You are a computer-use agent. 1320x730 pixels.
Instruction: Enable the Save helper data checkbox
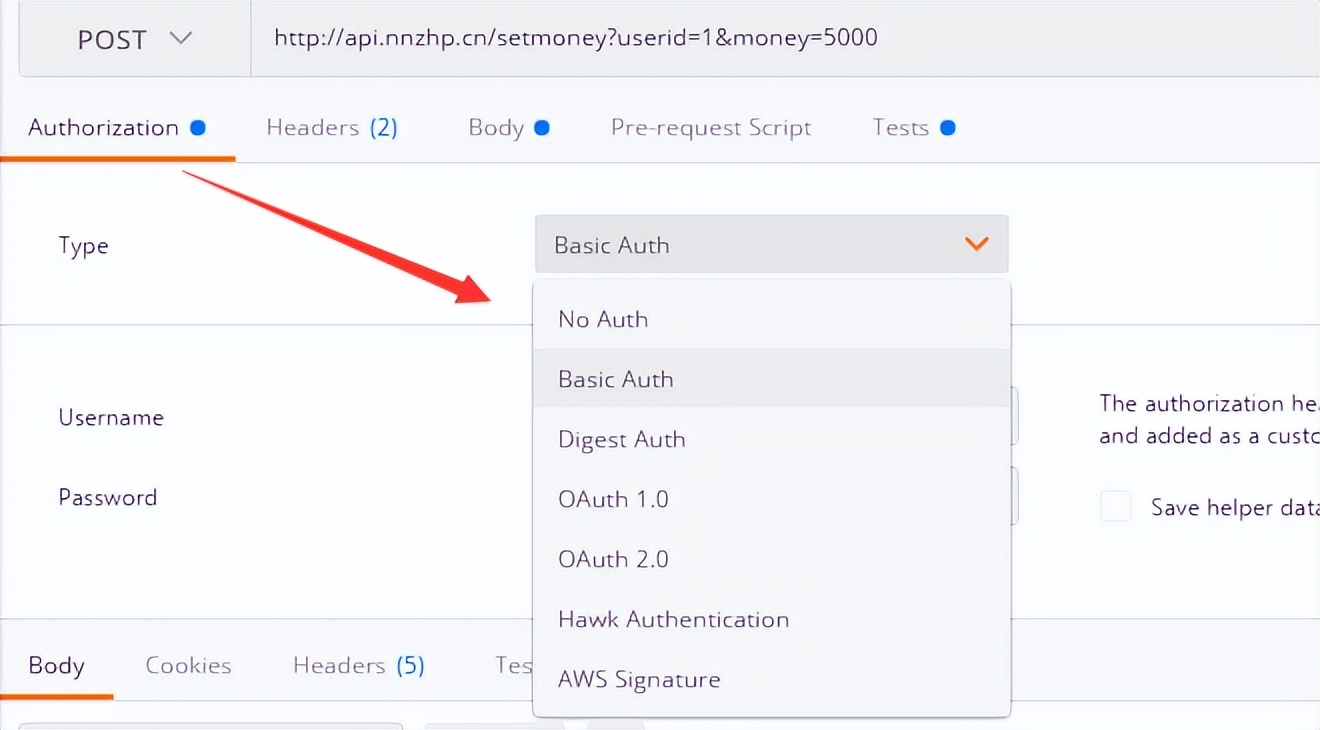(1115, 507)
